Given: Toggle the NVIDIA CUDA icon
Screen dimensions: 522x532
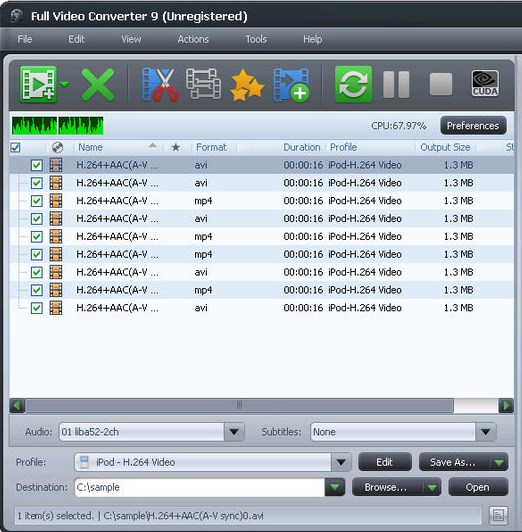Looking at the screenshot, I should [x=485, y=83].
